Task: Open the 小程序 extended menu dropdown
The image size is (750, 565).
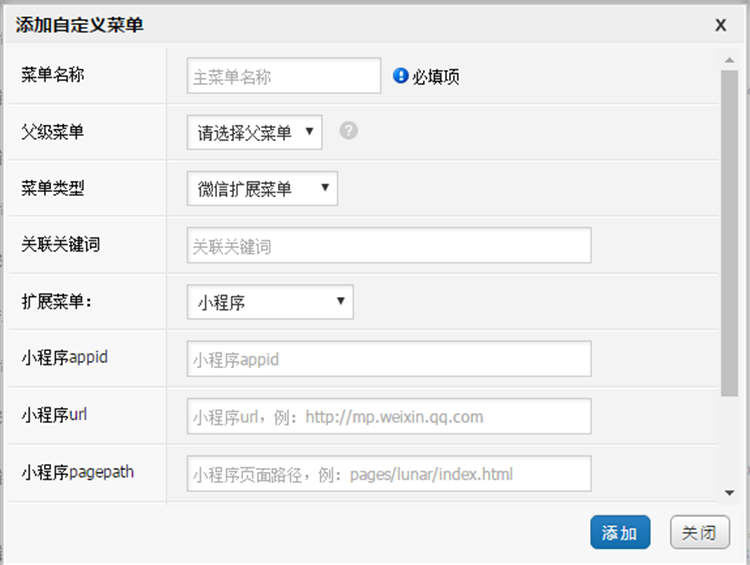Action: tap(270, 302)
